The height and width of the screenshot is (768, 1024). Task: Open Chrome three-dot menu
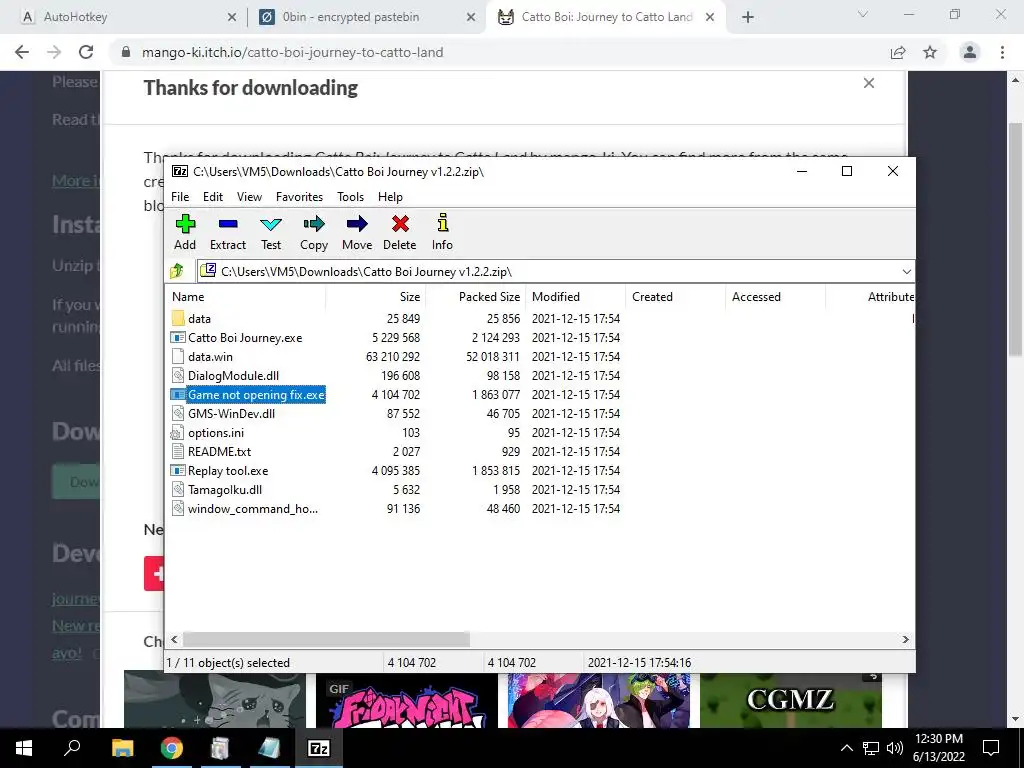point(1002,52)
